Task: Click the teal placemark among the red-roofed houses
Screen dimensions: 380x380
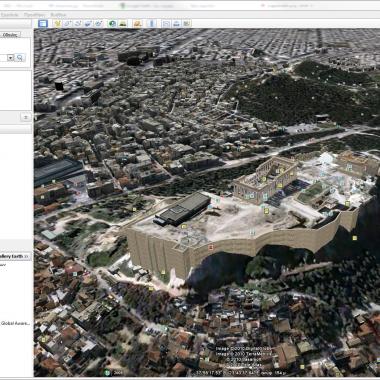Action: pos(75,274)
